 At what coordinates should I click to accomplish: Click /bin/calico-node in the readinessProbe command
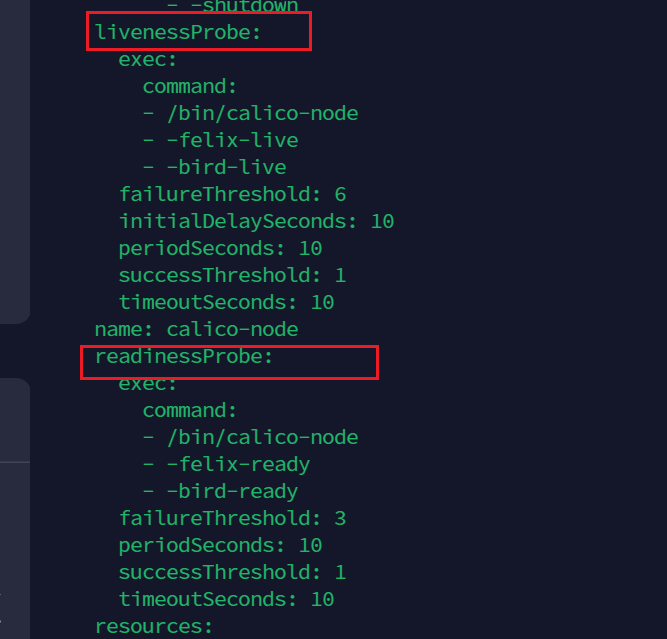261,437
